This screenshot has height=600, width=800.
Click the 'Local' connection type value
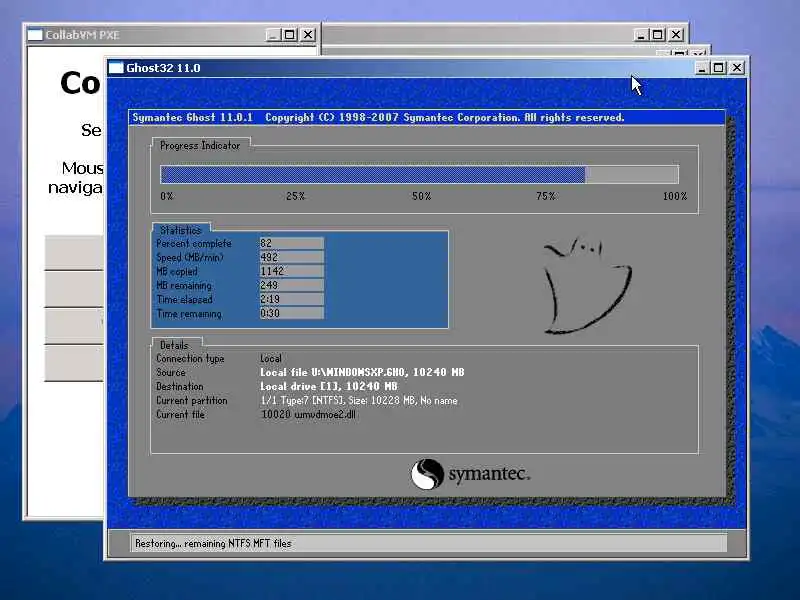pyautogui.click(x=271, y=358)
